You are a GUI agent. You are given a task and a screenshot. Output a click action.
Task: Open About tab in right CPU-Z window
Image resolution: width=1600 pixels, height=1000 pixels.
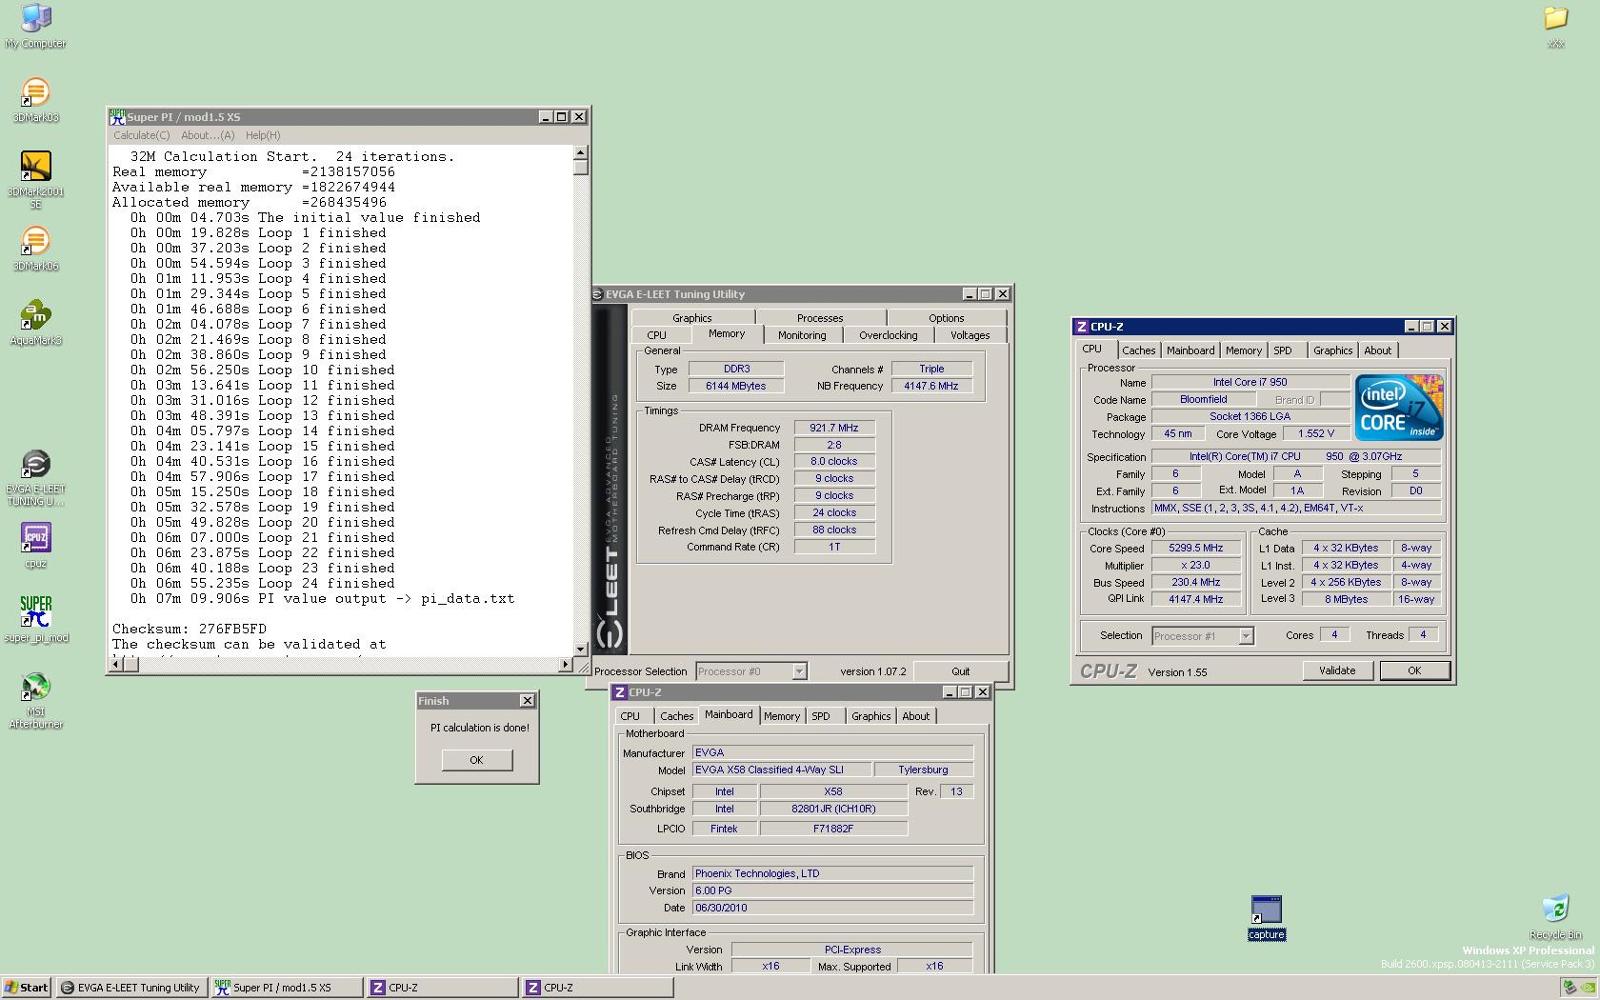(x=1378, y=350)
